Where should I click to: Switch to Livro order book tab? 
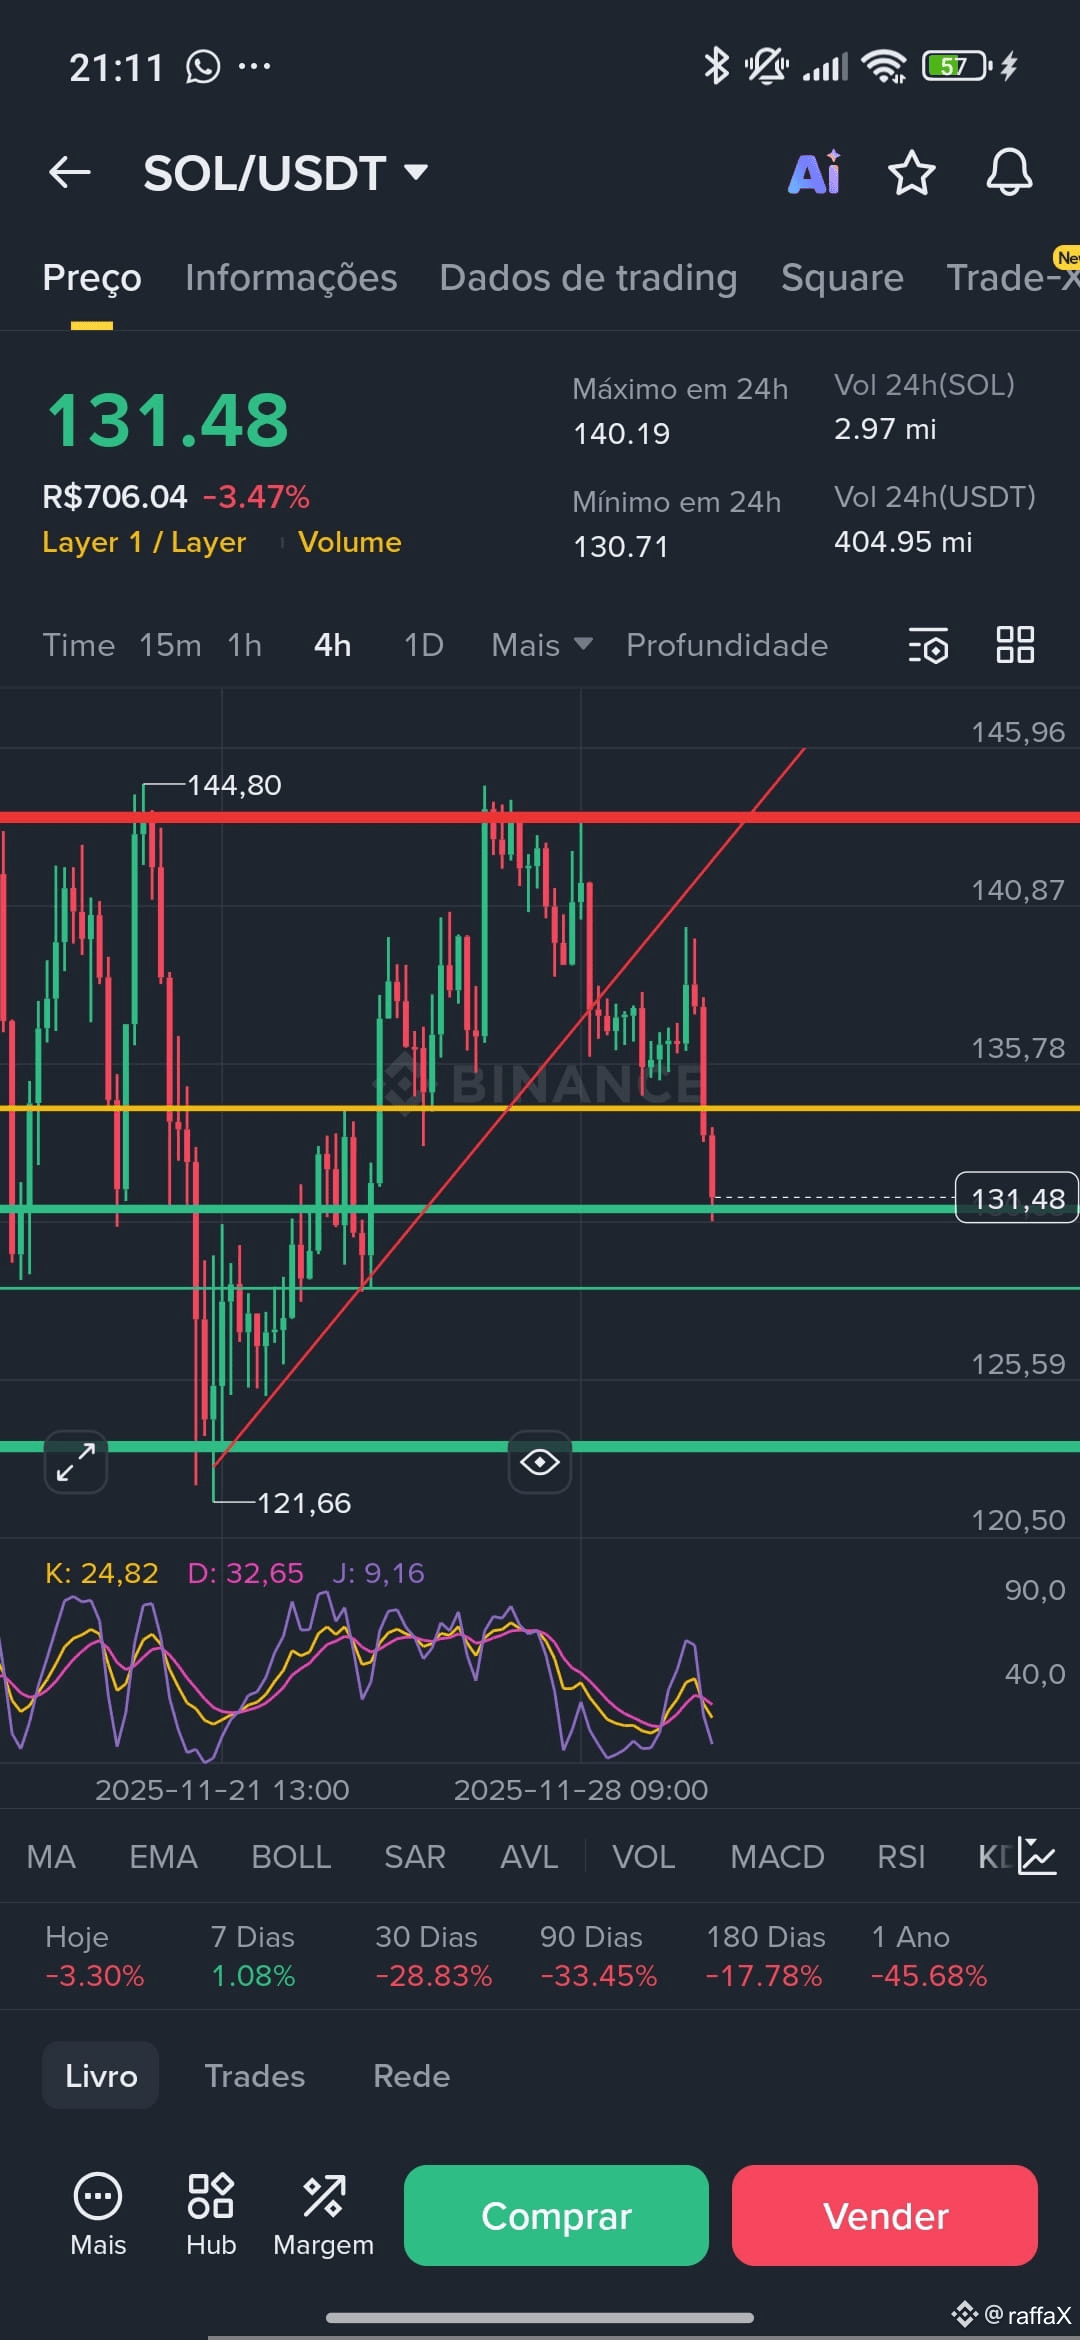(101, 2075)
